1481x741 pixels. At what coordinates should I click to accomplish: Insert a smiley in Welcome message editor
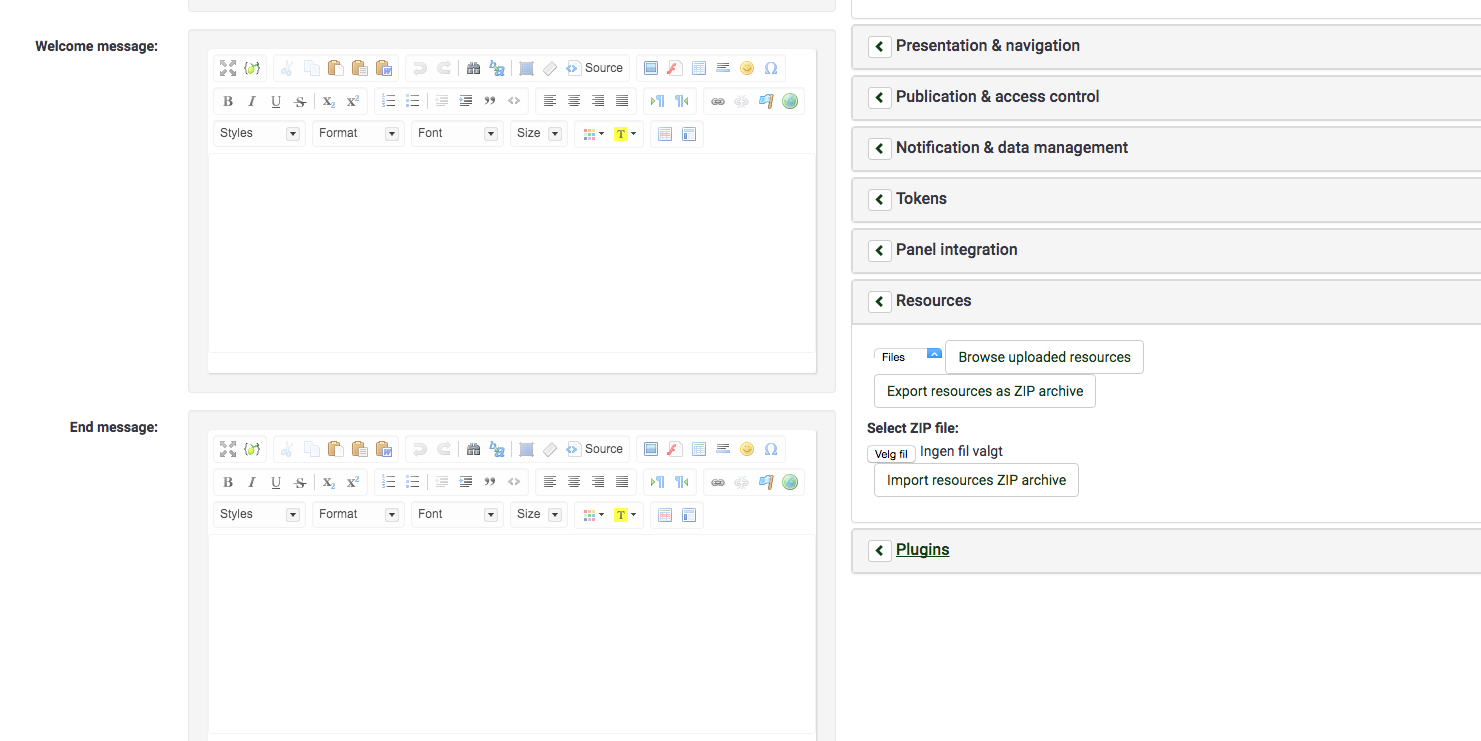pos(747,68)
